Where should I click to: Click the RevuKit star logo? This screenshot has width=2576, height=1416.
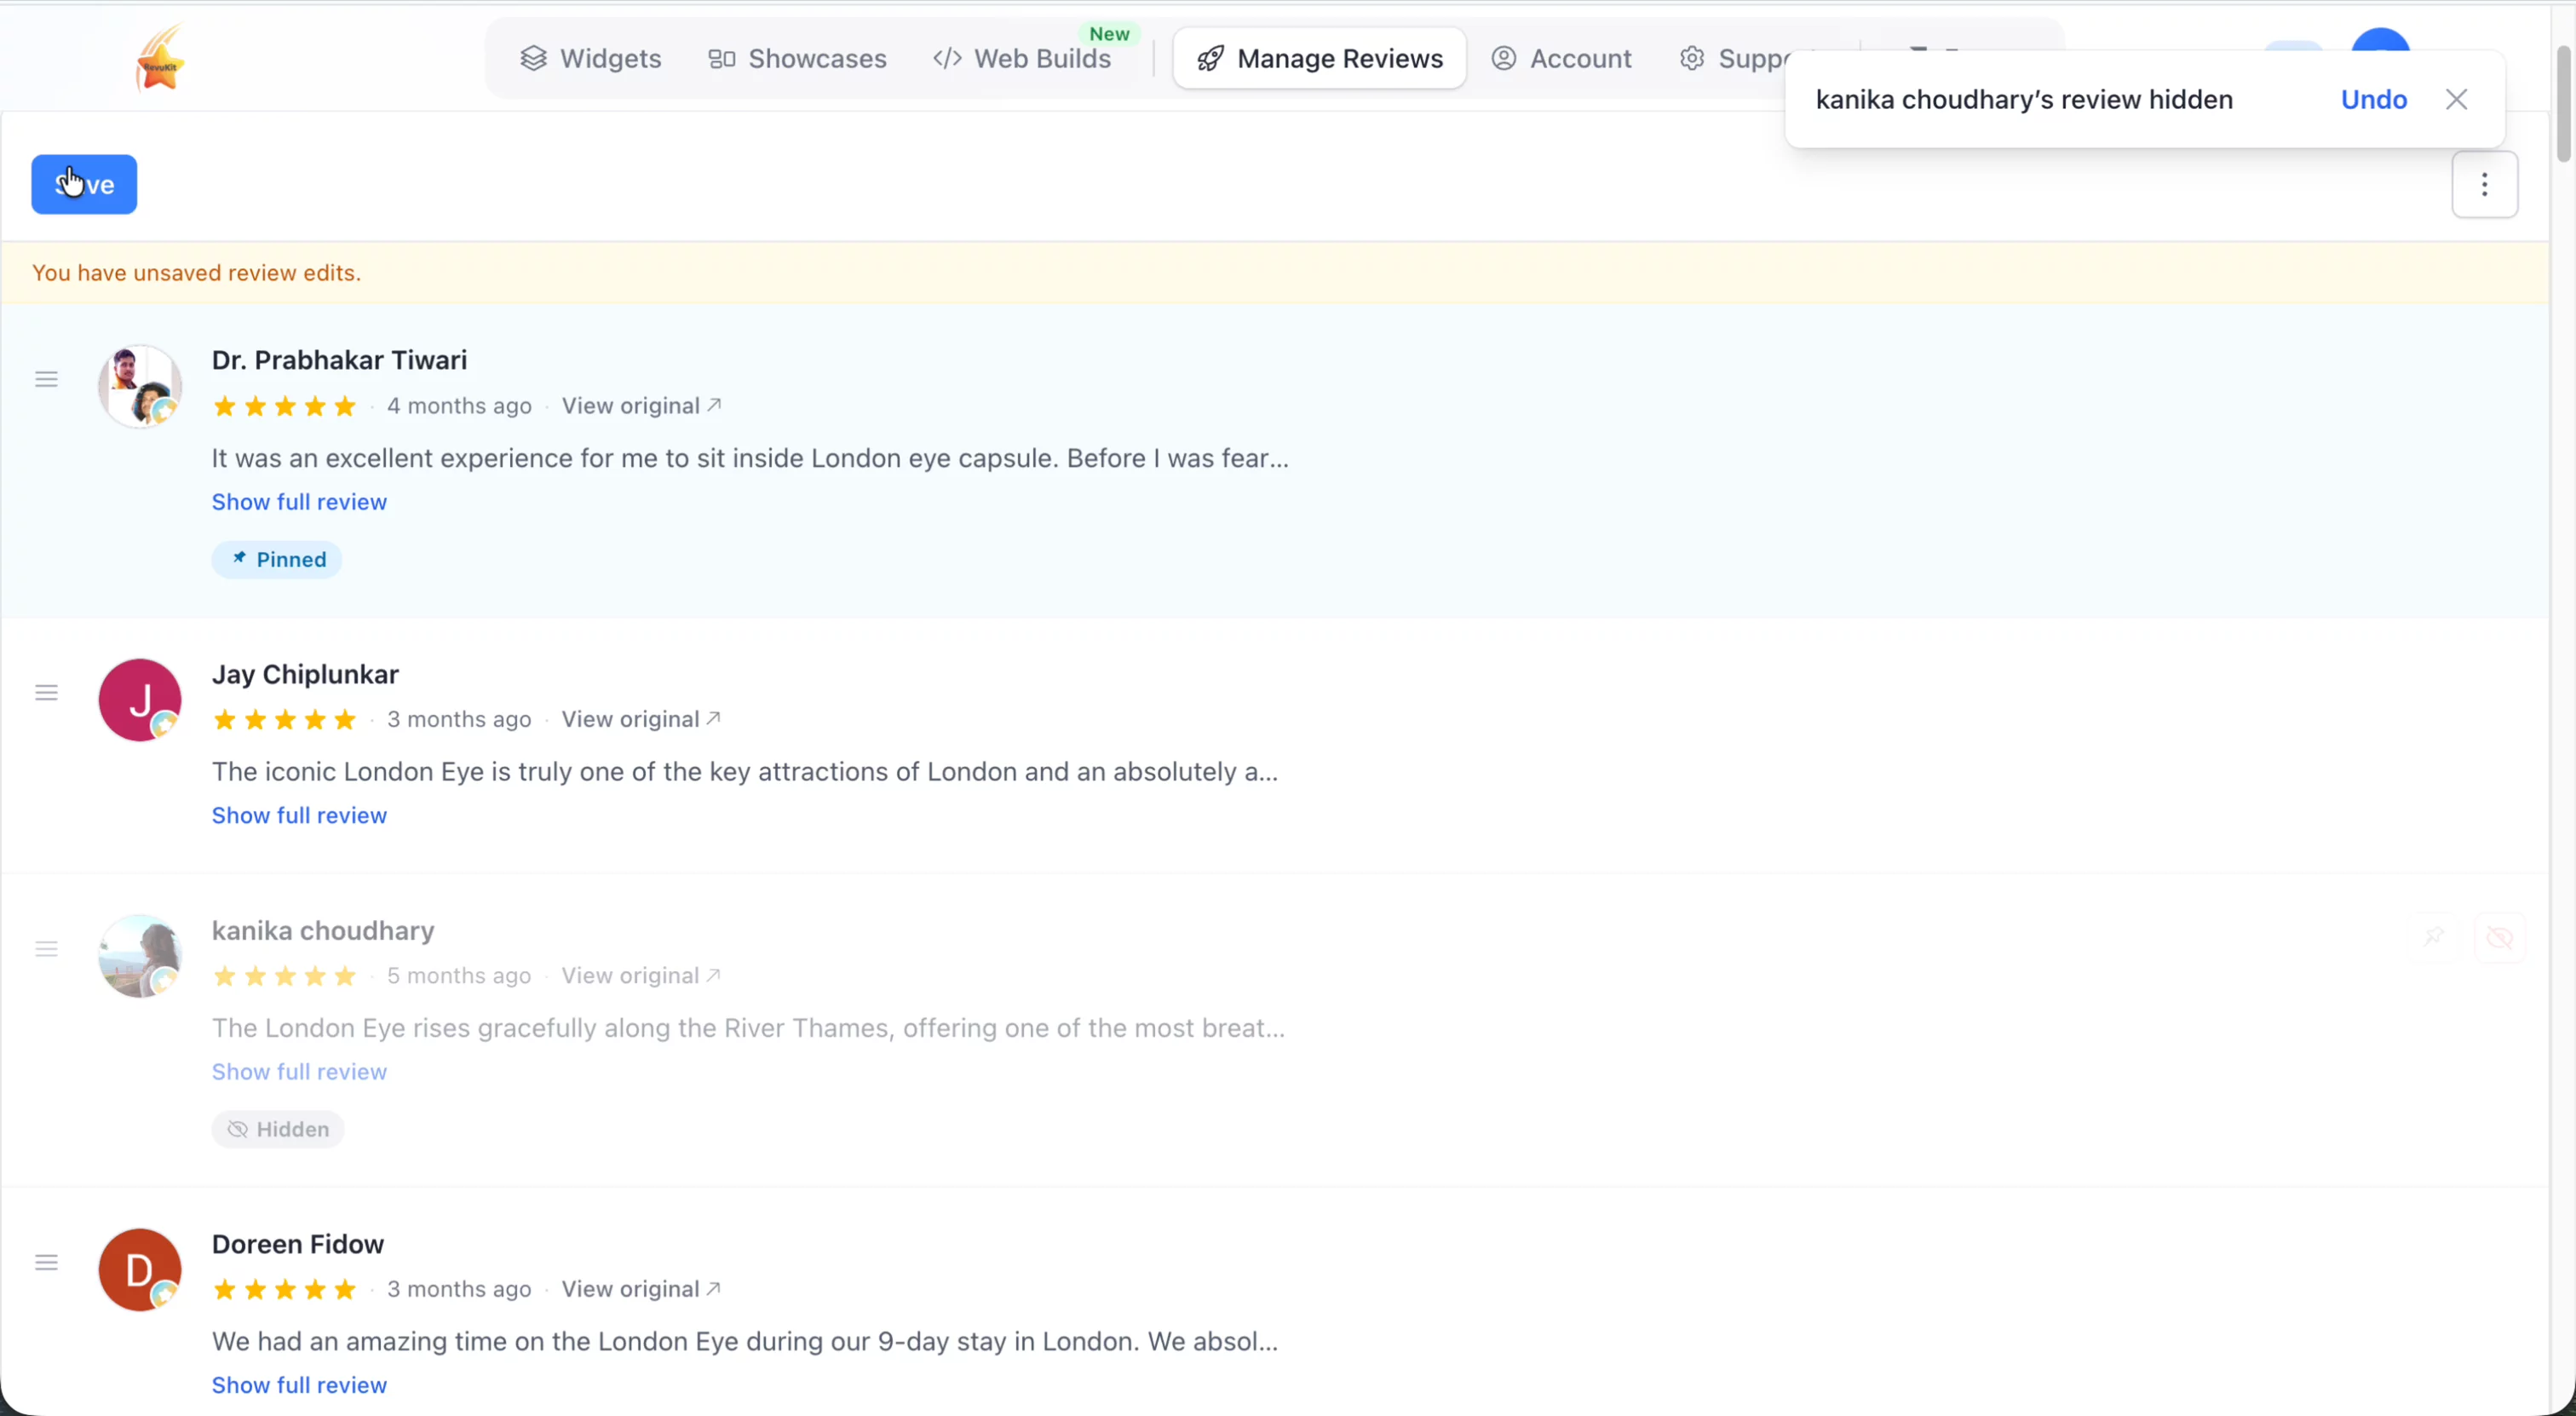click(161, 60)
